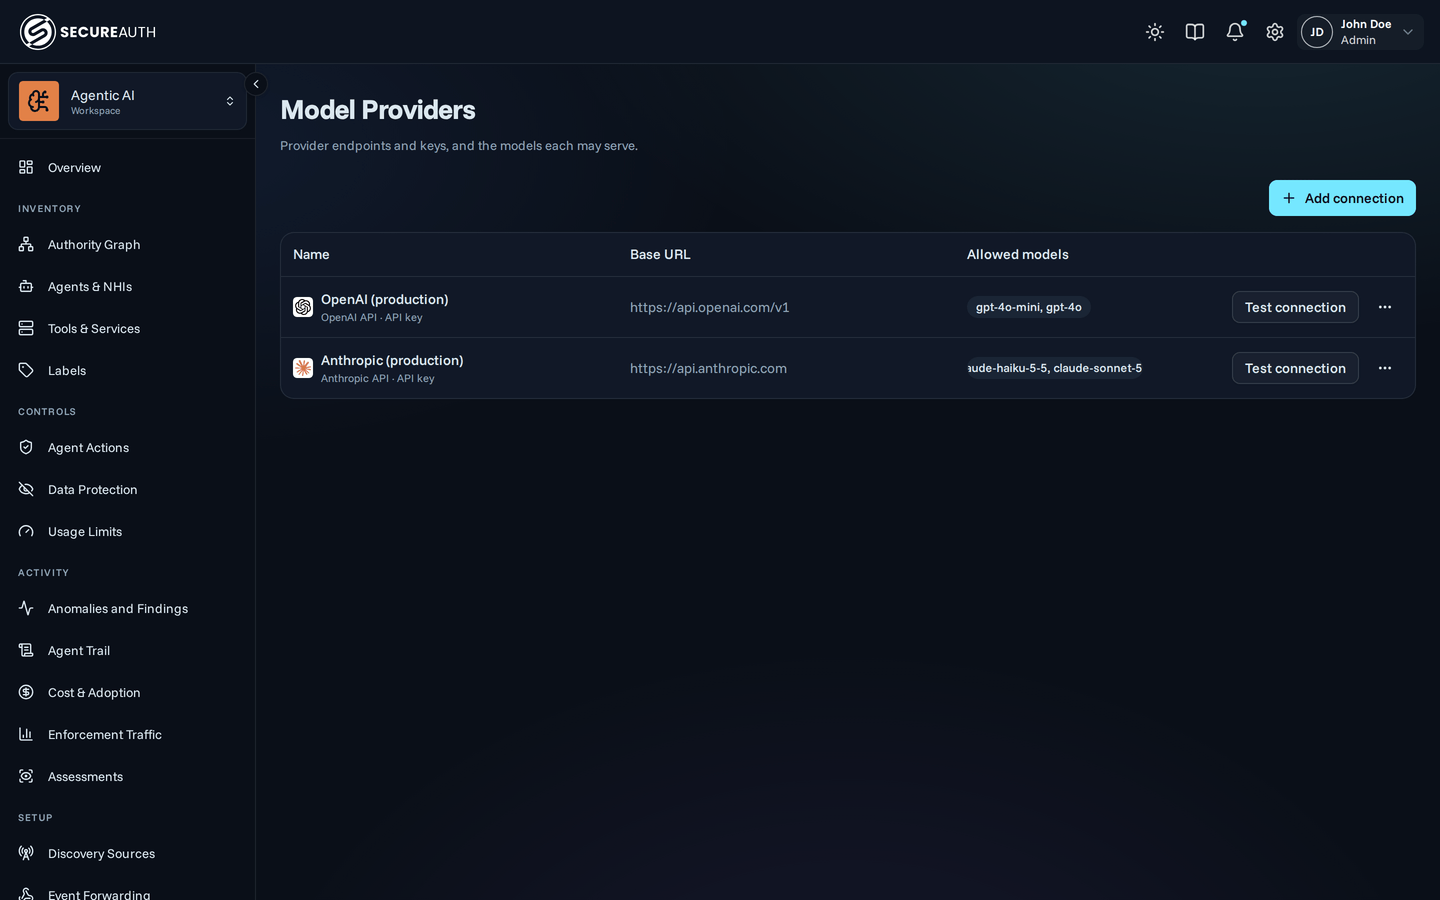This screenshot has width=1440, height=900.
Task: Click the Agent Trail icon
Action: coord(26,650)
